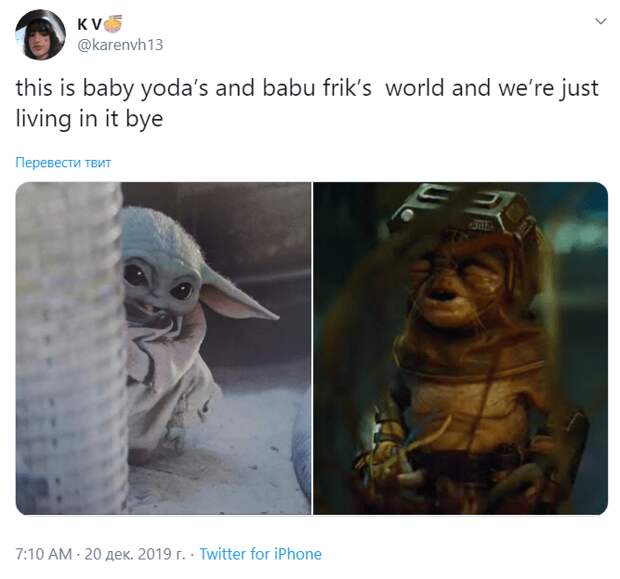Visit the @karenvh13 handle link
620x579 pixels.
pos(120,45)
